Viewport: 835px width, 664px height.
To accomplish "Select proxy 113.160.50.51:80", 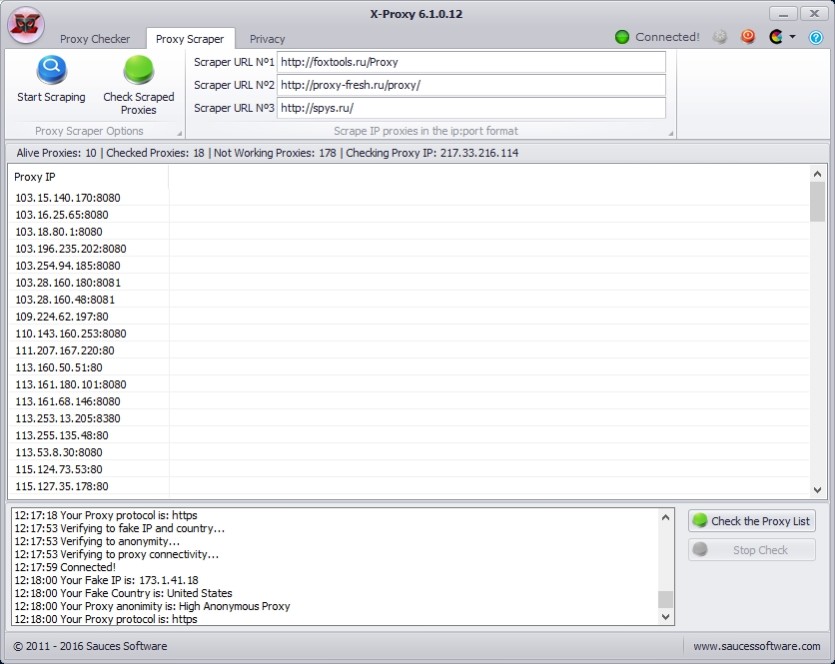I will 59,367.
